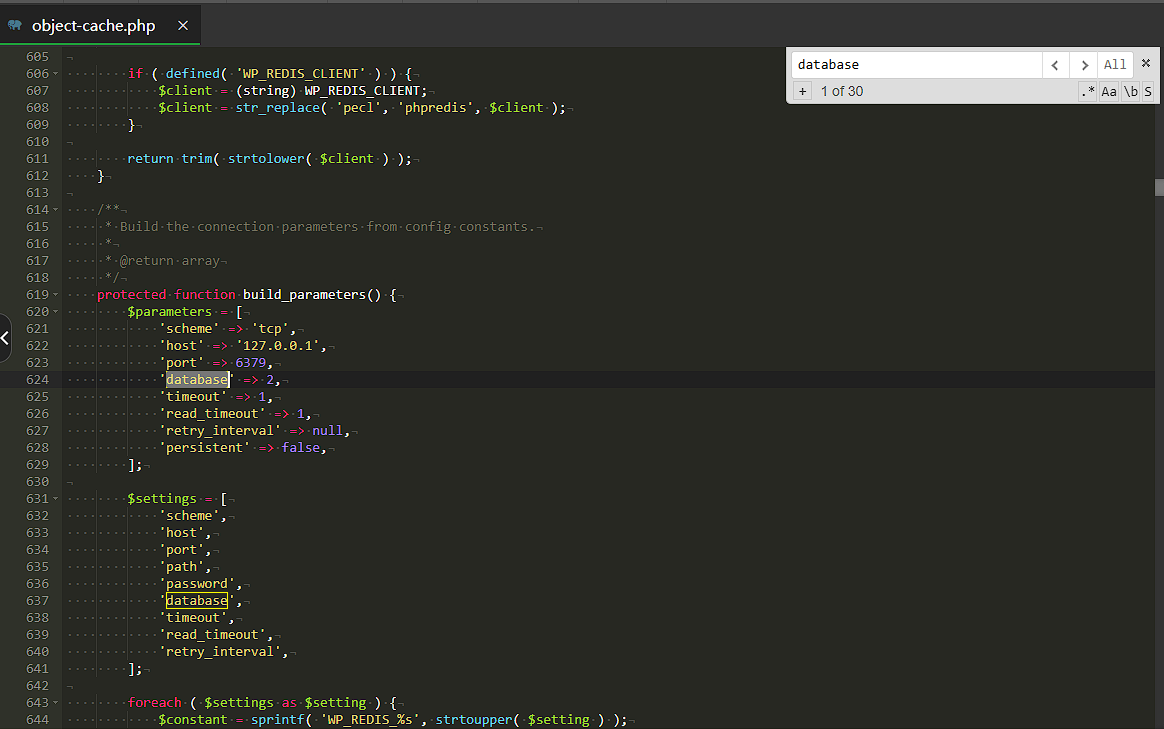Collapse the $settings array at line 631
The image size is (1164, 729).
56,499
